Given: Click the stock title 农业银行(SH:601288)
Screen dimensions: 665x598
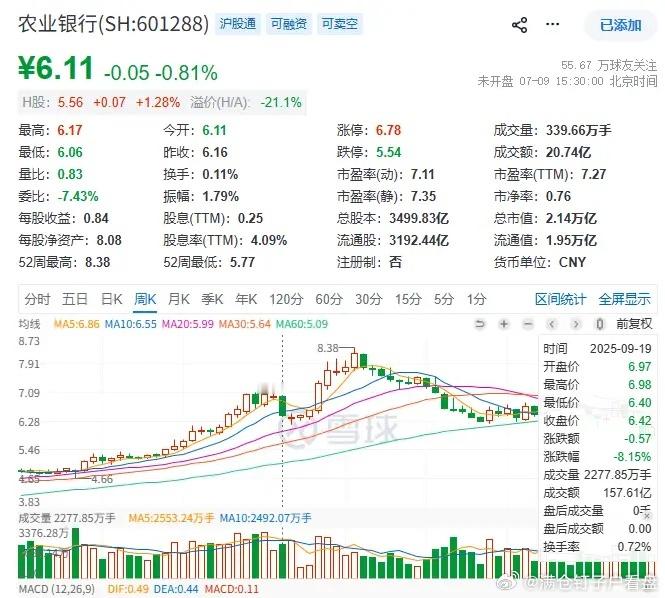Looking at the screenshot, I should click(113, 24).
